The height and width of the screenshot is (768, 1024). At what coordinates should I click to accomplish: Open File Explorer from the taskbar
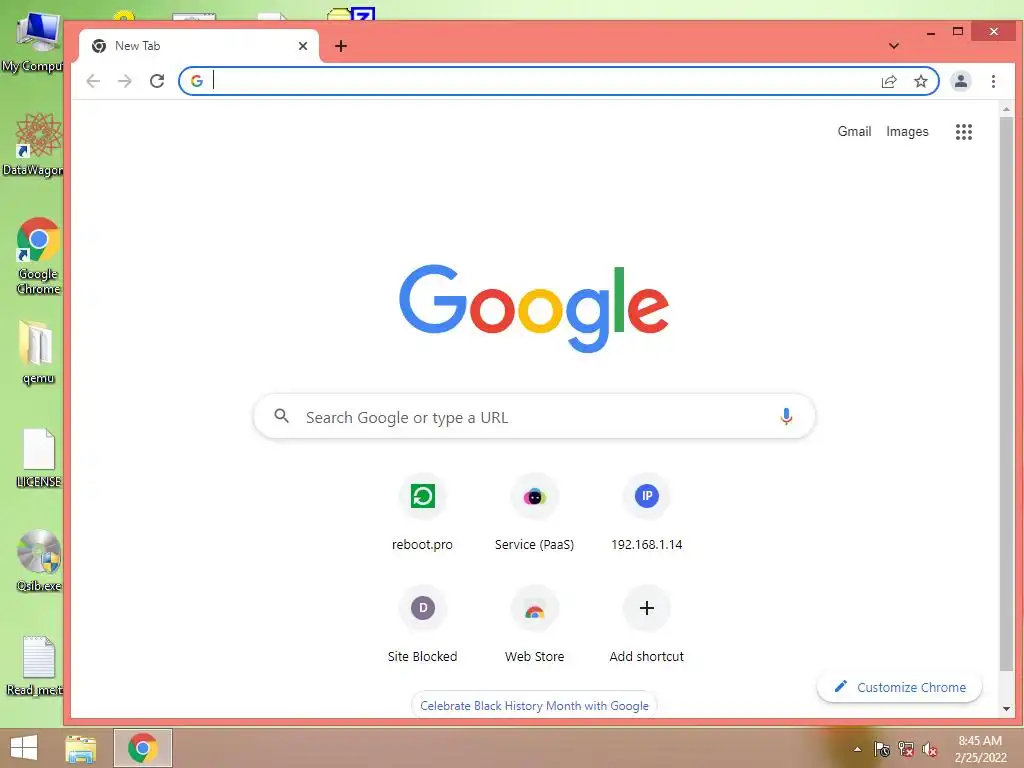pyautogui.click(x=81, y=748)
